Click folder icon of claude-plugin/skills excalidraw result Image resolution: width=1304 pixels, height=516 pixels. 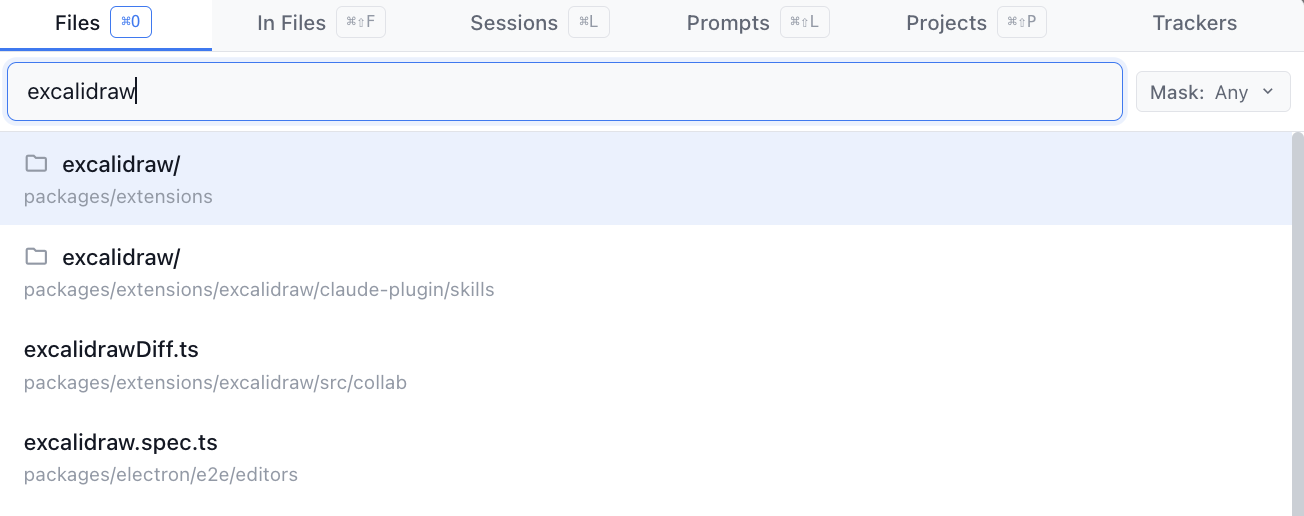click(36, 257)
